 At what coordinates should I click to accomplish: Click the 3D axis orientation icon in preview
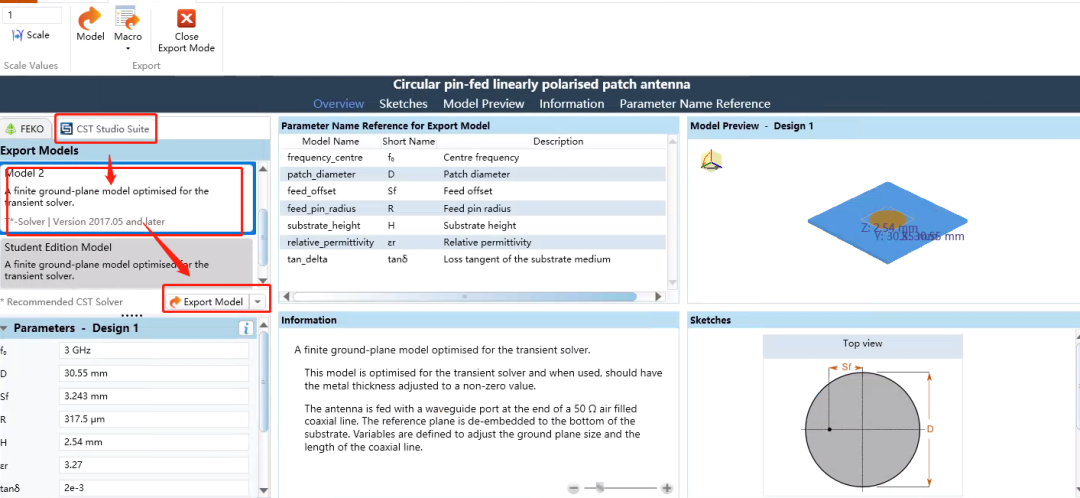(711, 161)
